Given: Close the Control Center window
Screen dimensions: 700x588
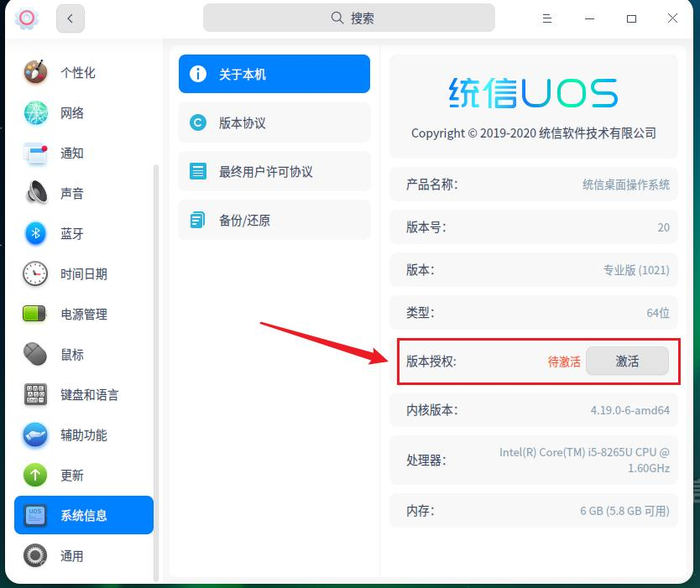Looking at the screenshot, I should [x=672, y=18].
